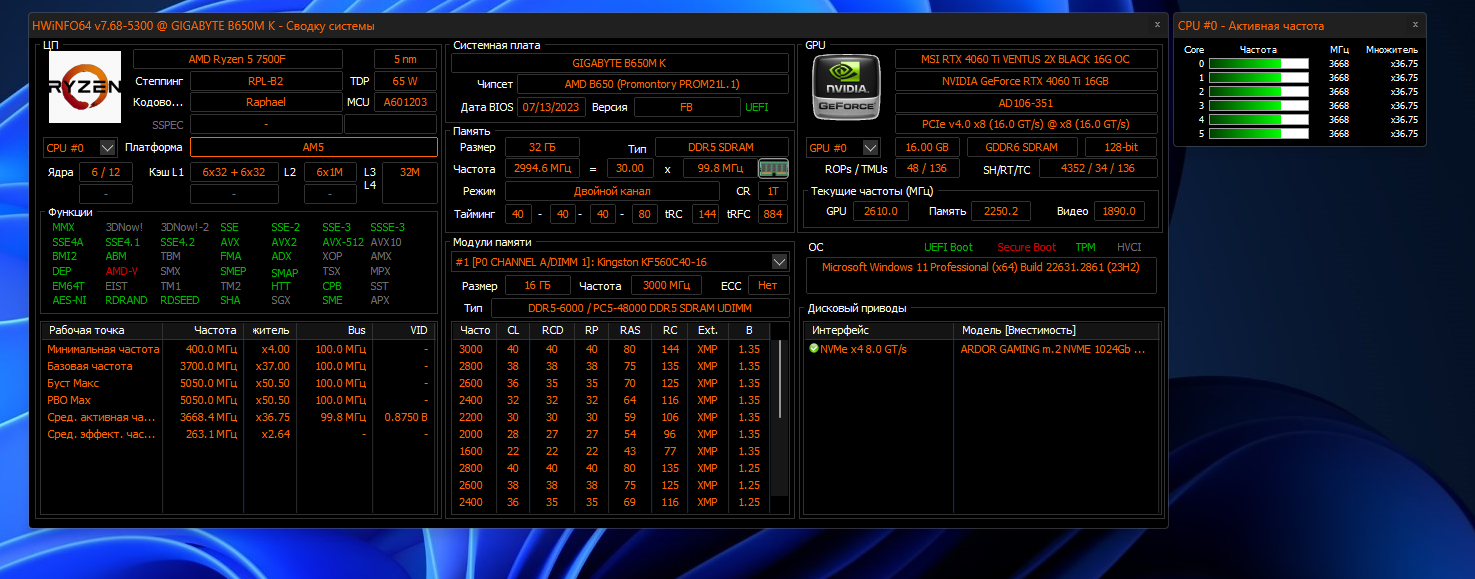Open the CPU #0 selector dropdown
This screenshot has height=579, width=1475.
[x=108, y=148]
